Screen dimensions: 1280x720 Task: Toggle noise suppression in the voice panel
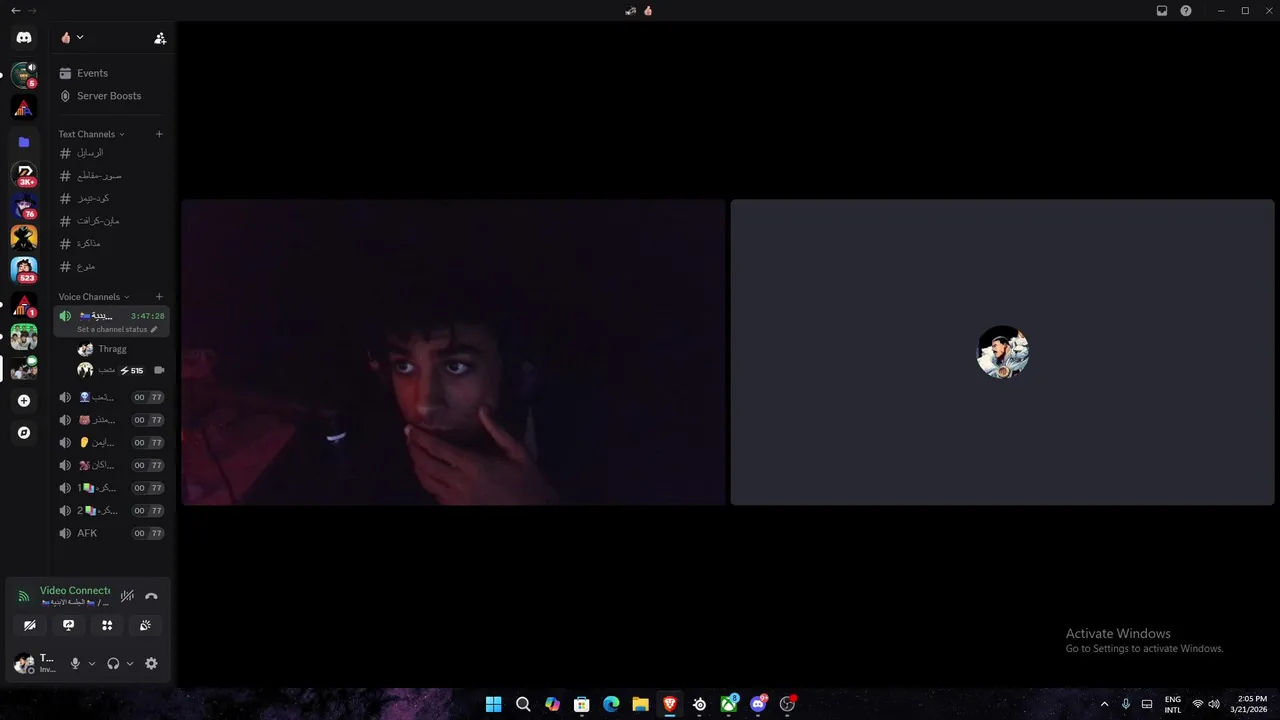[x=127, y=596]
